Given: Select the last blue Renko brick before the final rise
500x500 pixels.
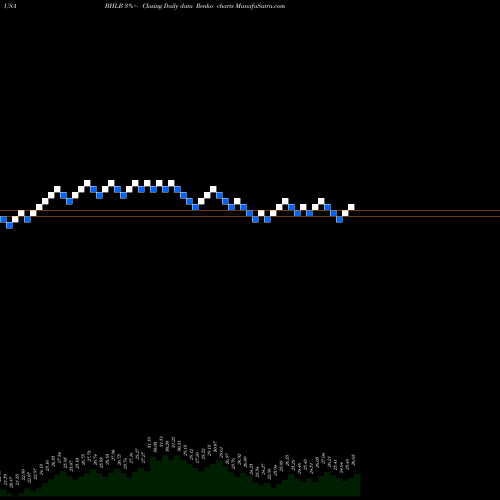Looking at the screenshot, I should (339, 219).
